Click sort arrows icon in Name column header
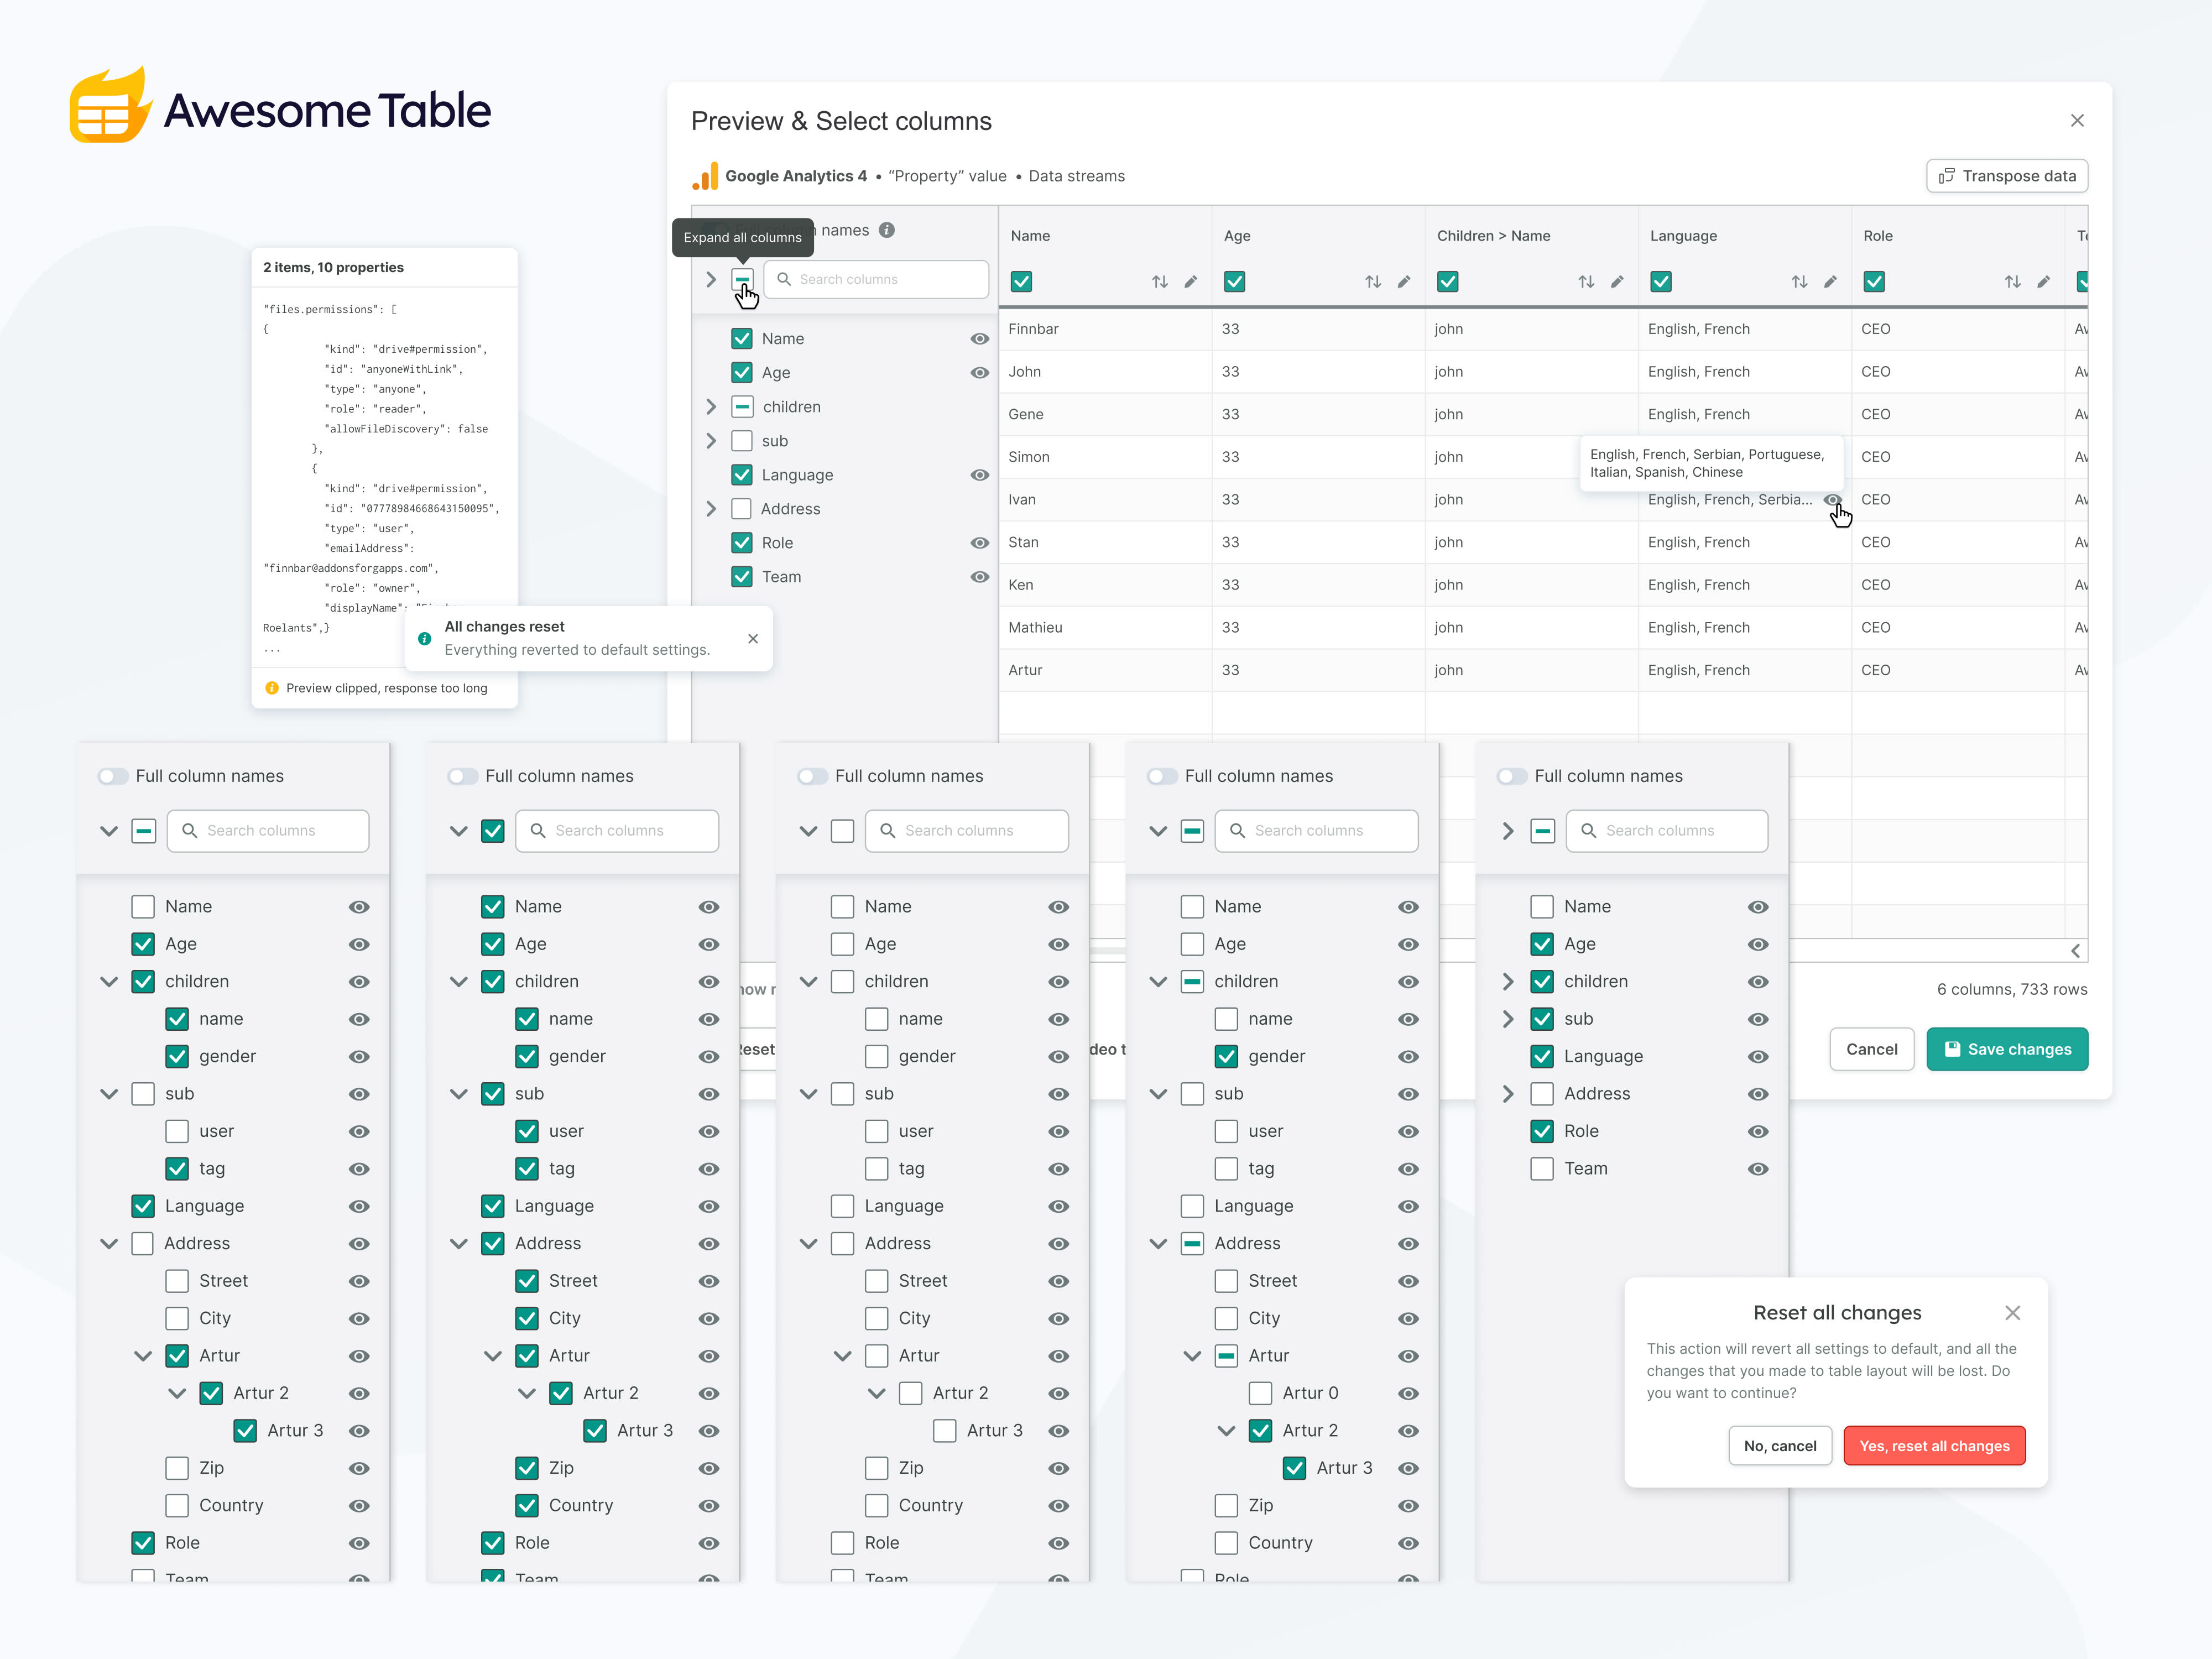Screen dimensions: 2212x1659 pos(1160,282)
